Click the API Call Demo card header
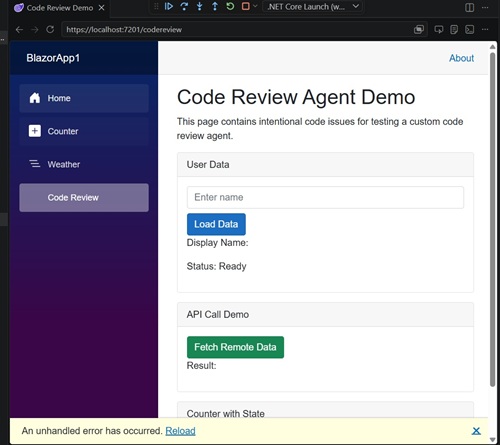This screenshot has width=500, height=445. click(325, 314)
